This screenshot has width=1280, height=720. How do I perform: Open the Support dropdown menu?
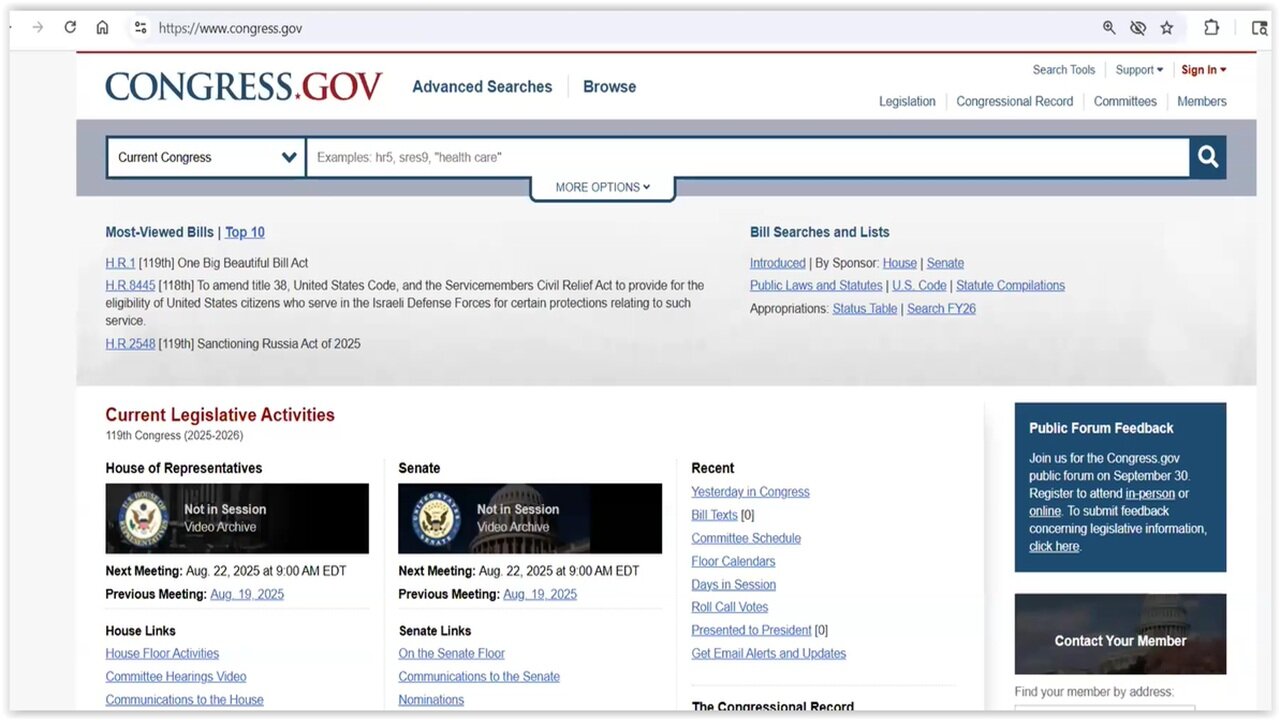[x=1139, y=70]
